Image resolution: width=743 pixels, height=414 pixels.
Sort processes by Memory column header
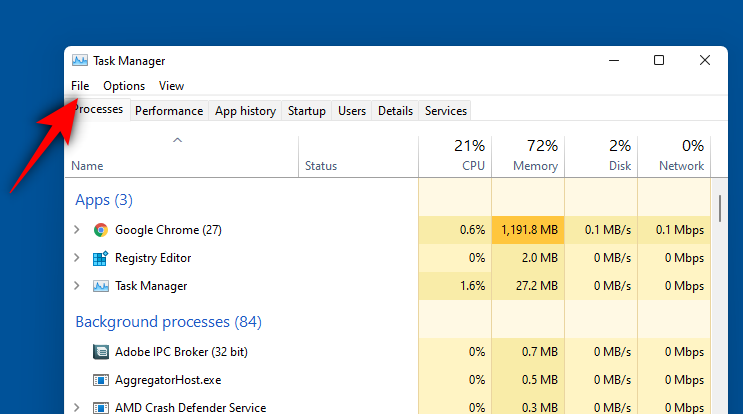point(527,155)
